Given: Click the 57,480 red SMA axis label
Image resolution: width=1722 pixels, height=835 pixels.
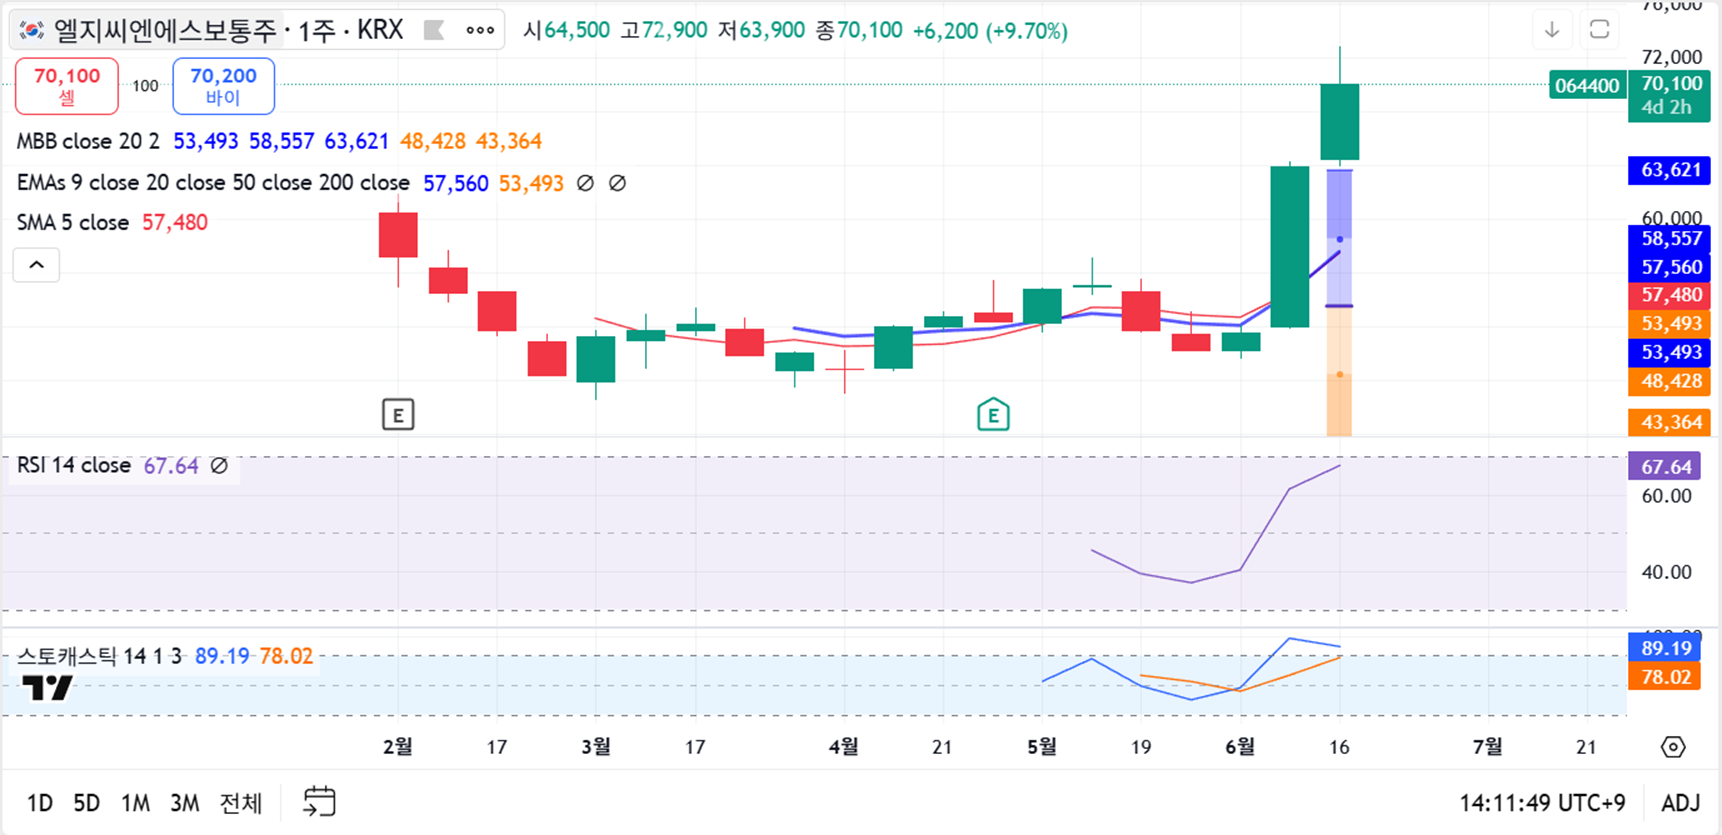Looking at the screenshot, I should pos(1669,295).
